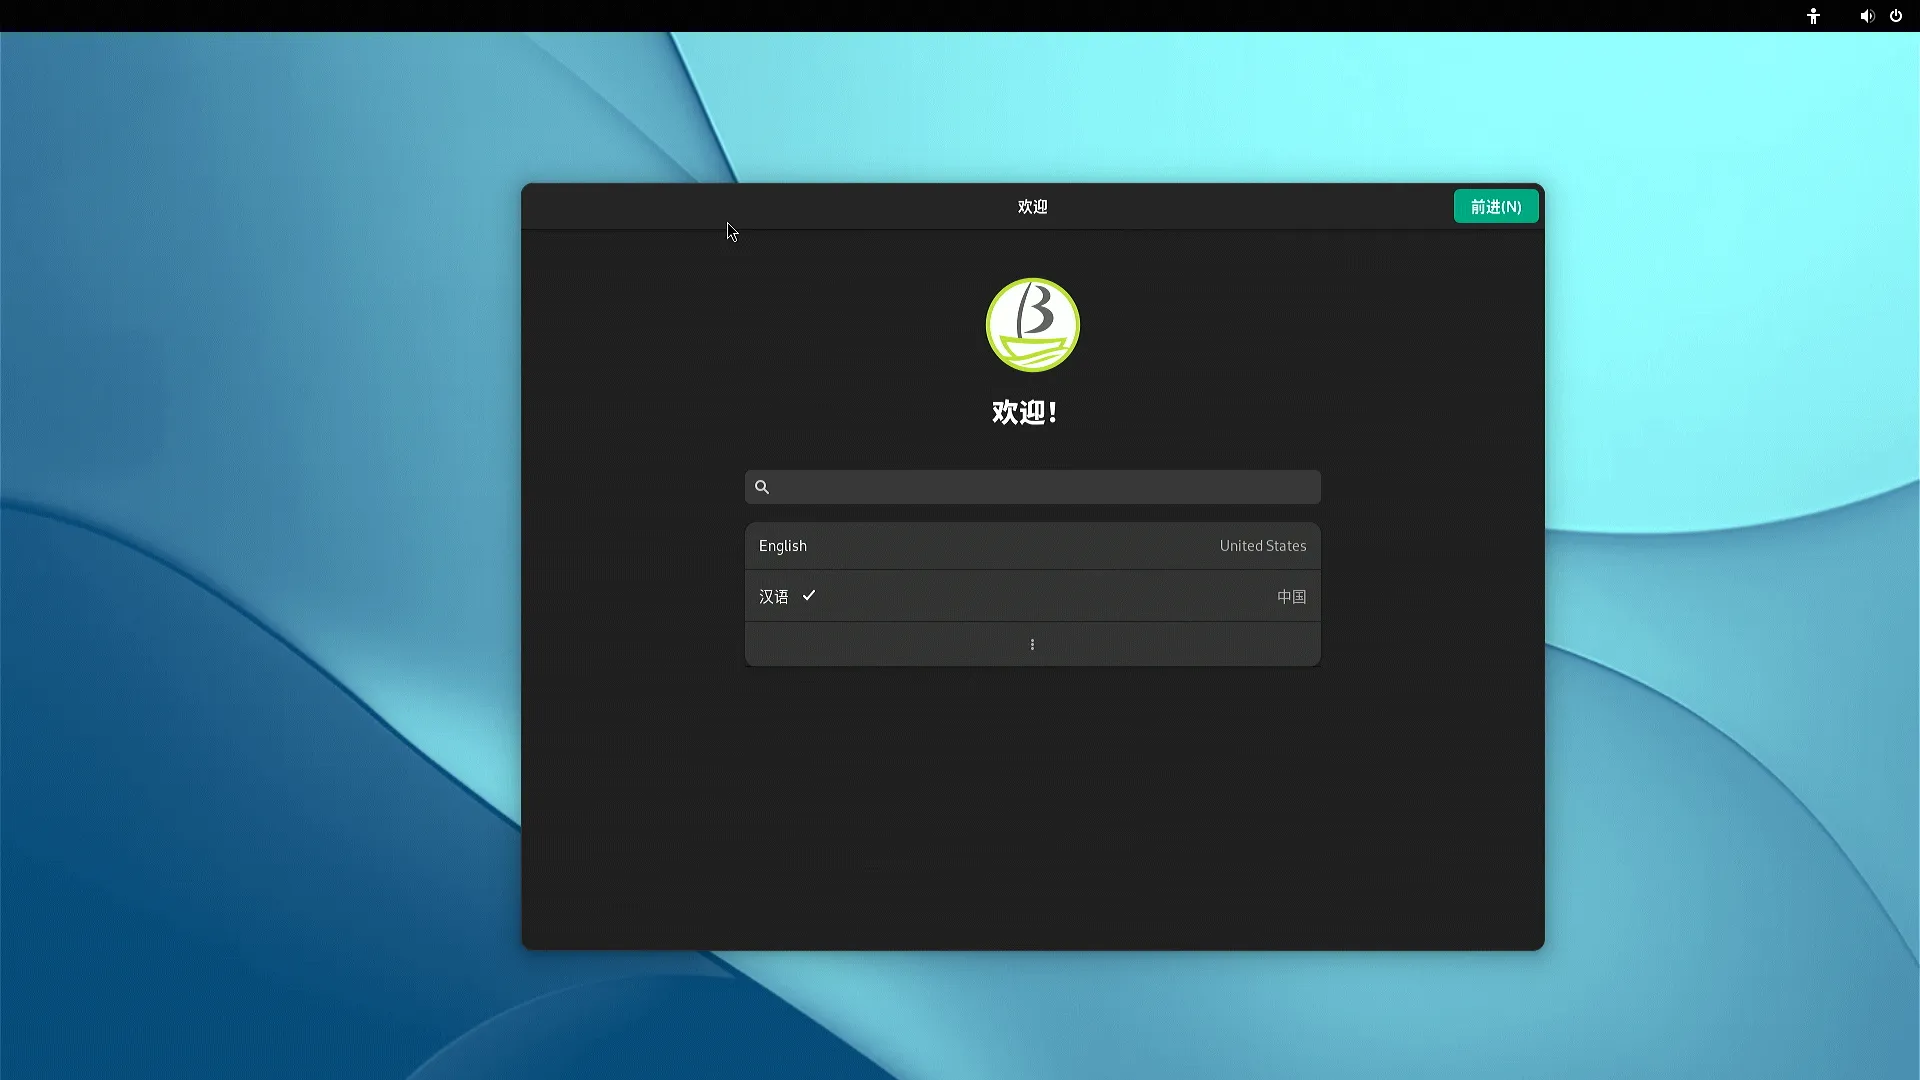Click the magnifier icon in search box

(762, 487)
